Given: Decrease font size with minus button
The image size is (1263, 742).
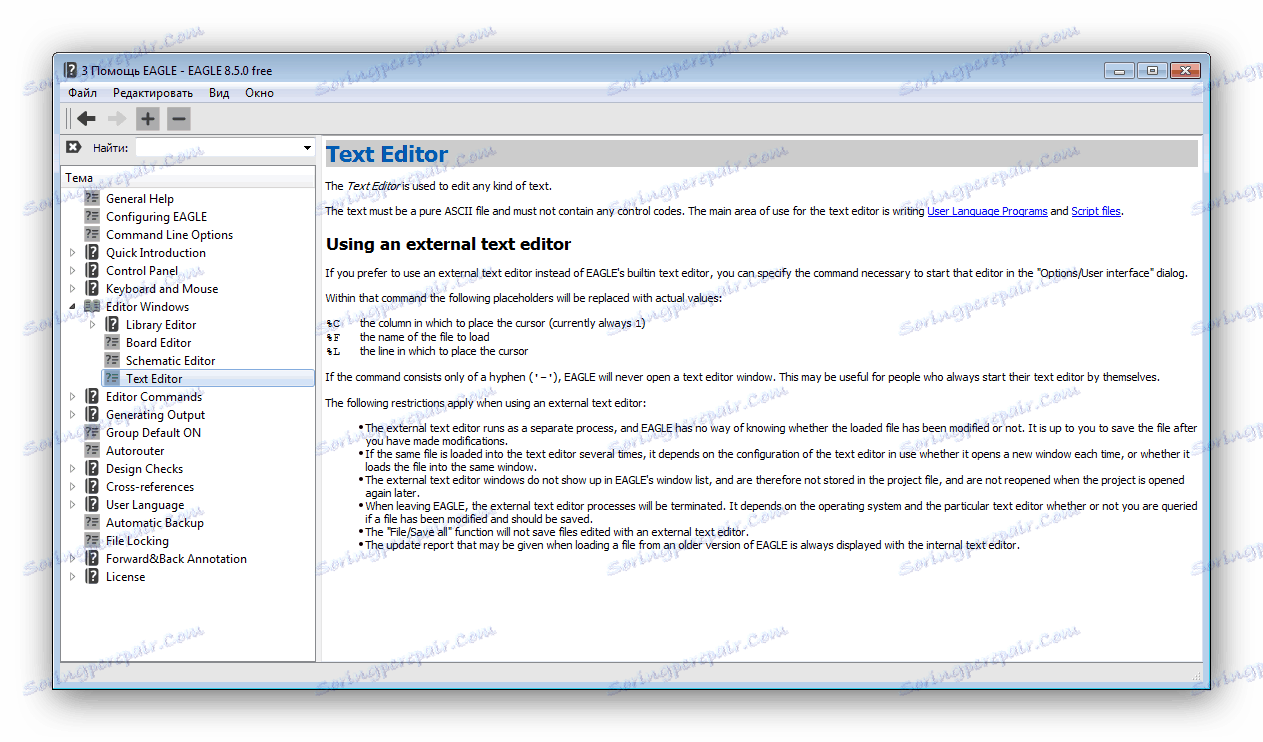Looking at the screenshot, I should pyautogui.click(x=178, y=119).
